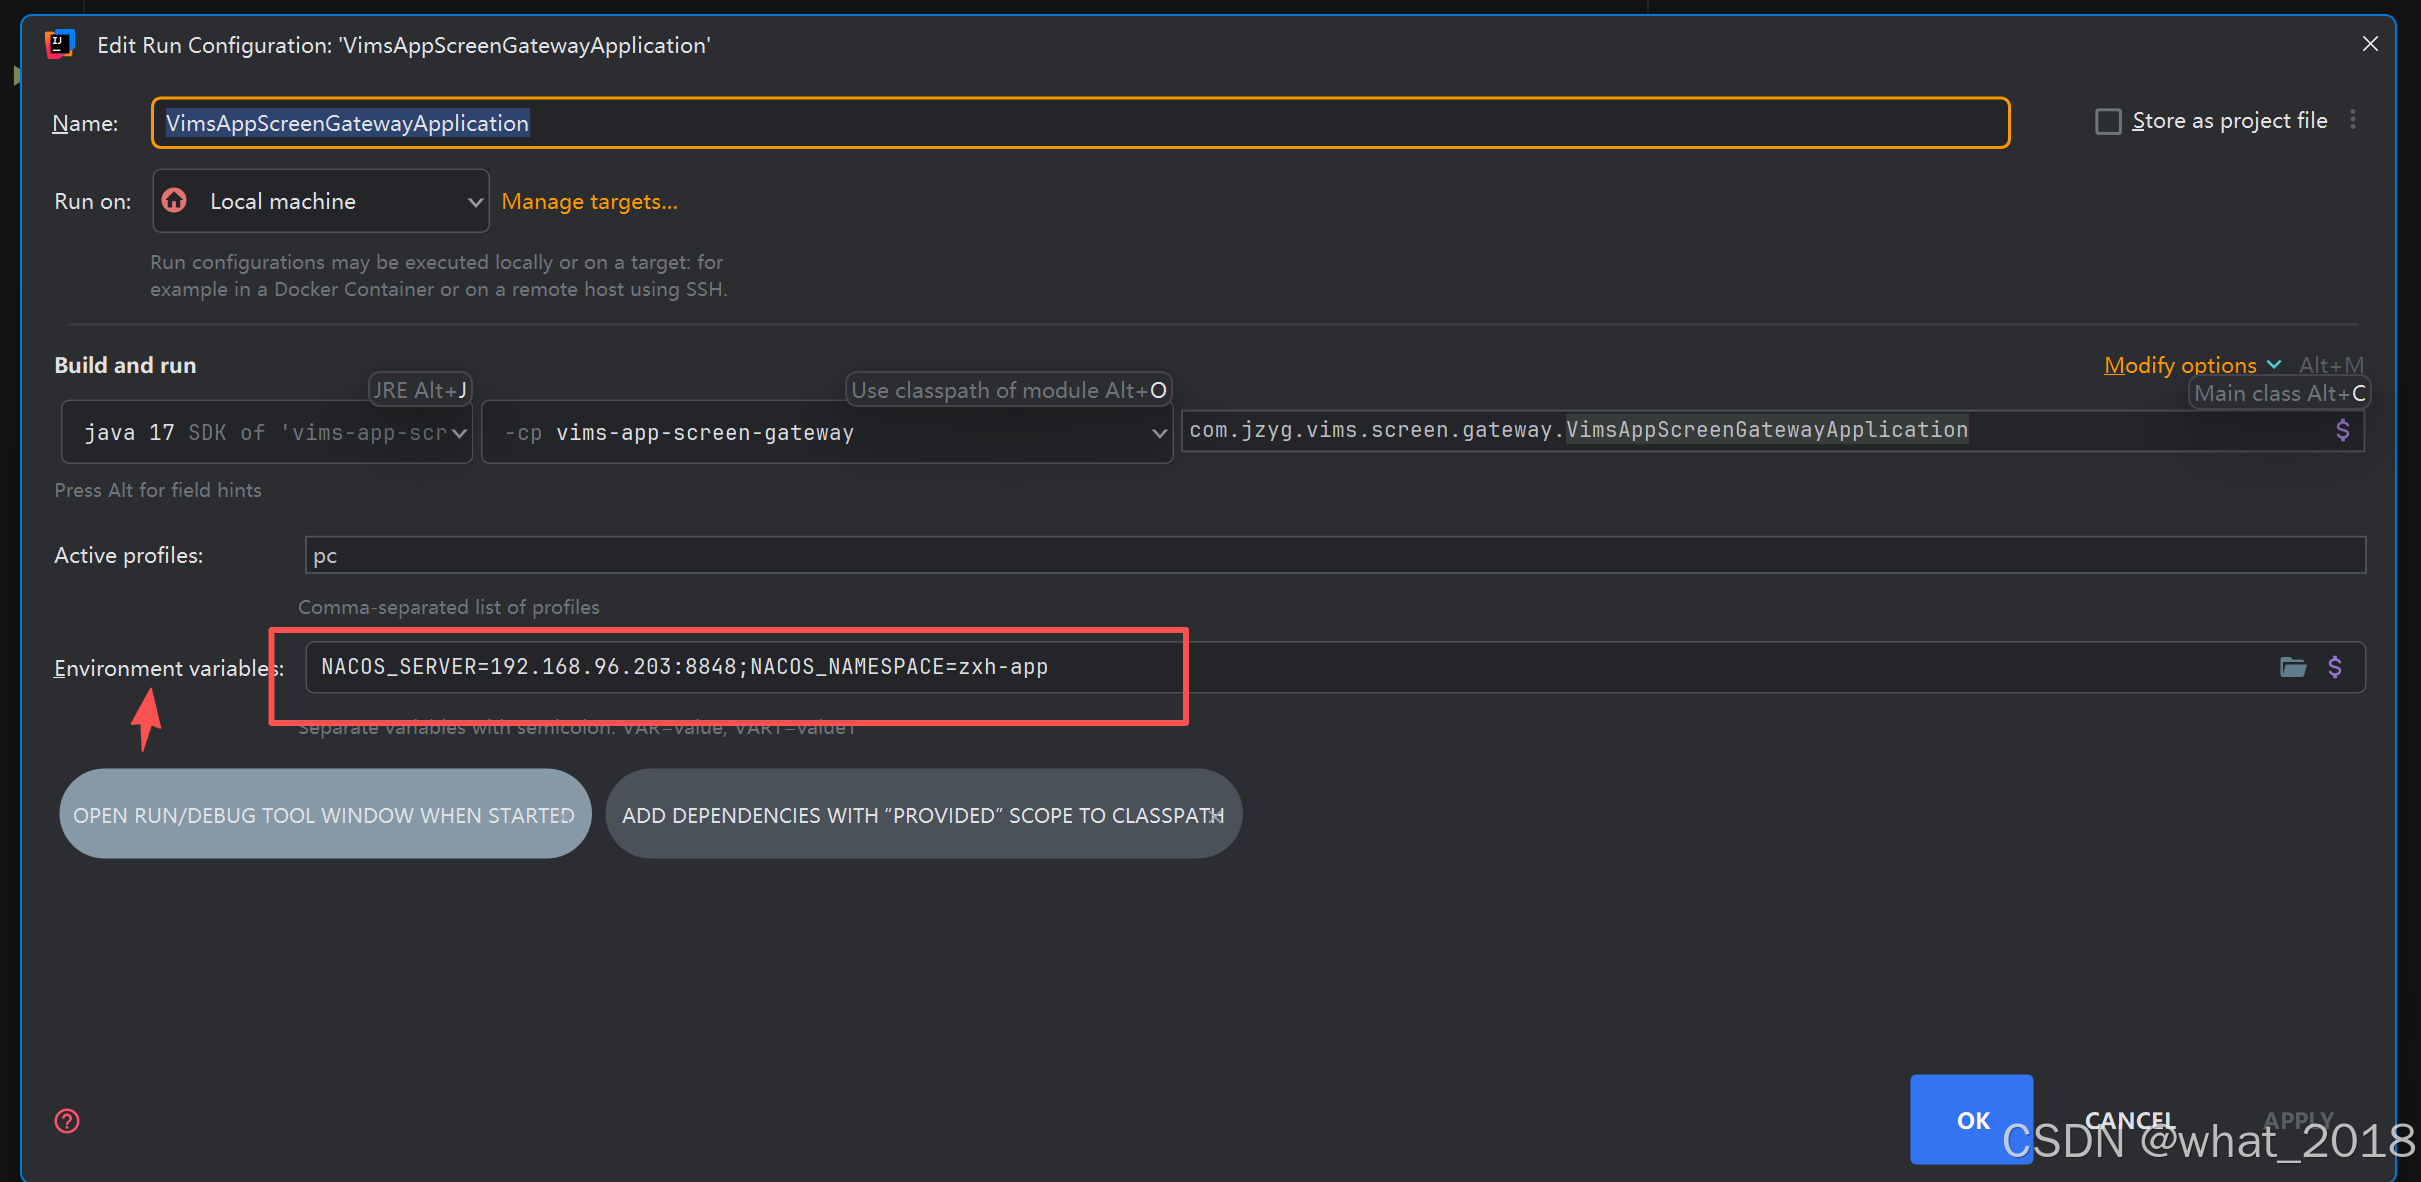Open the java 17 SDK dropdown
Image resolution: width=2421 pixels, height=1182 pixels.
459,433
